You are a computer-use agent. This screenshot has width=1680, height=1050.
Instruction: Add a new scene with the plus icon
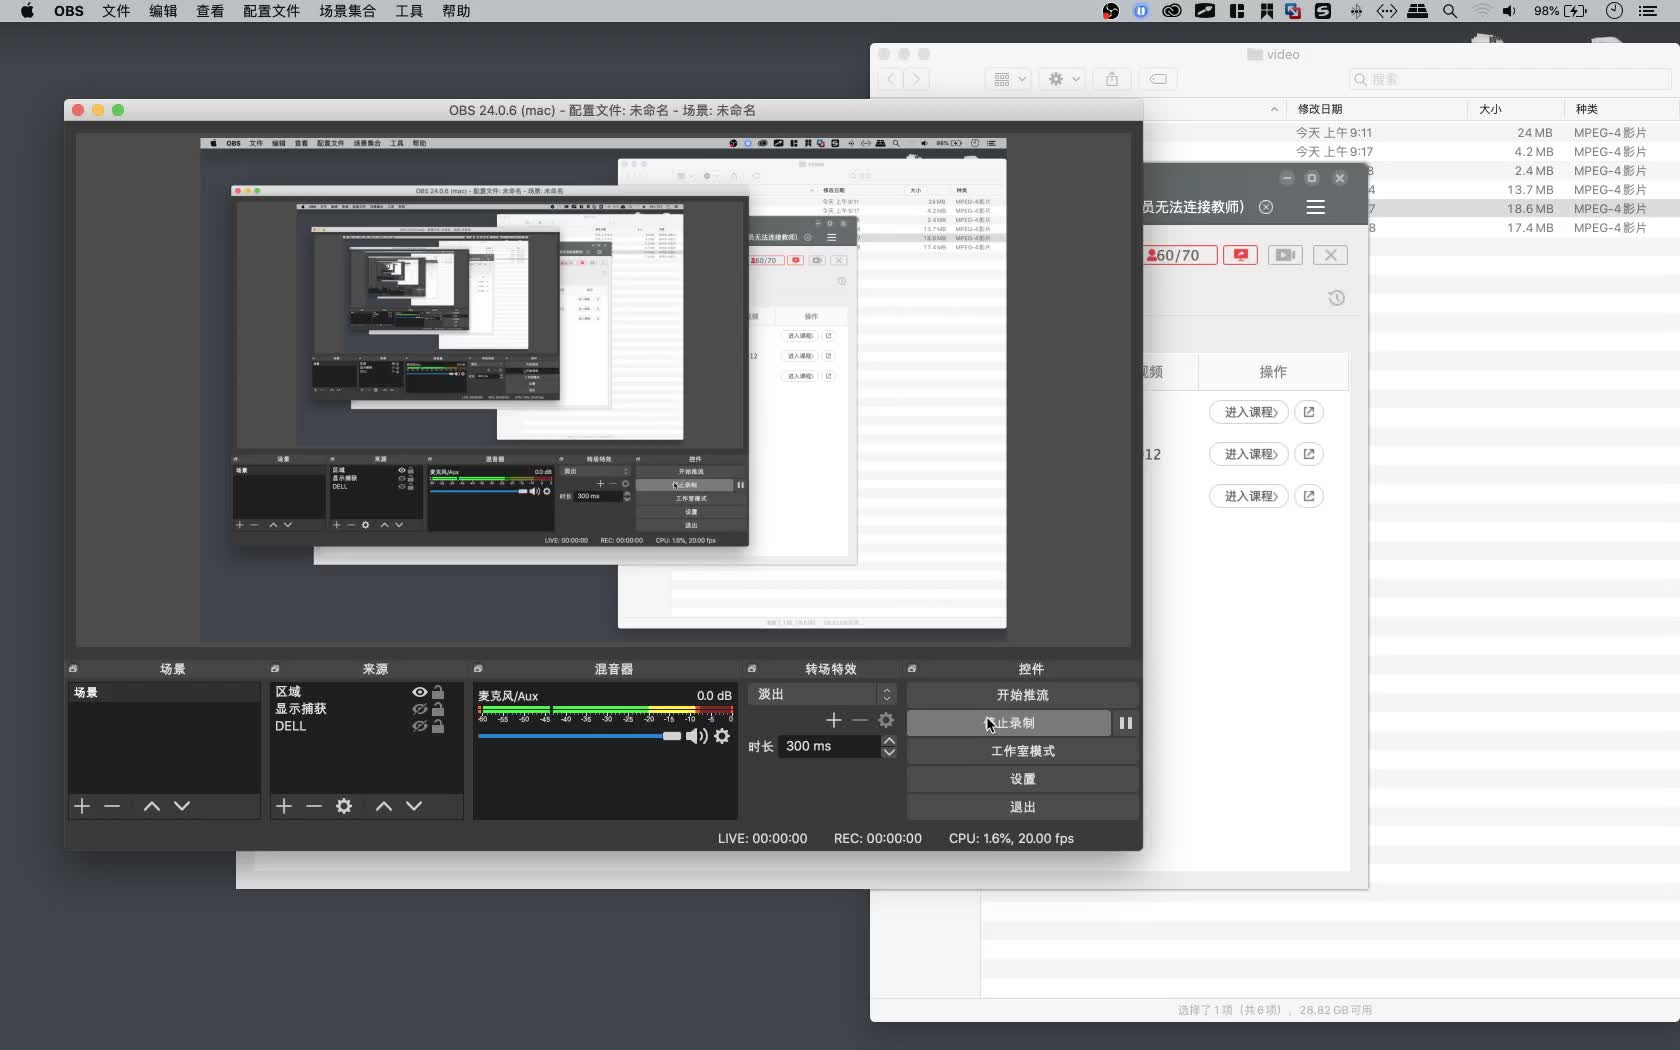pos(82,806)
